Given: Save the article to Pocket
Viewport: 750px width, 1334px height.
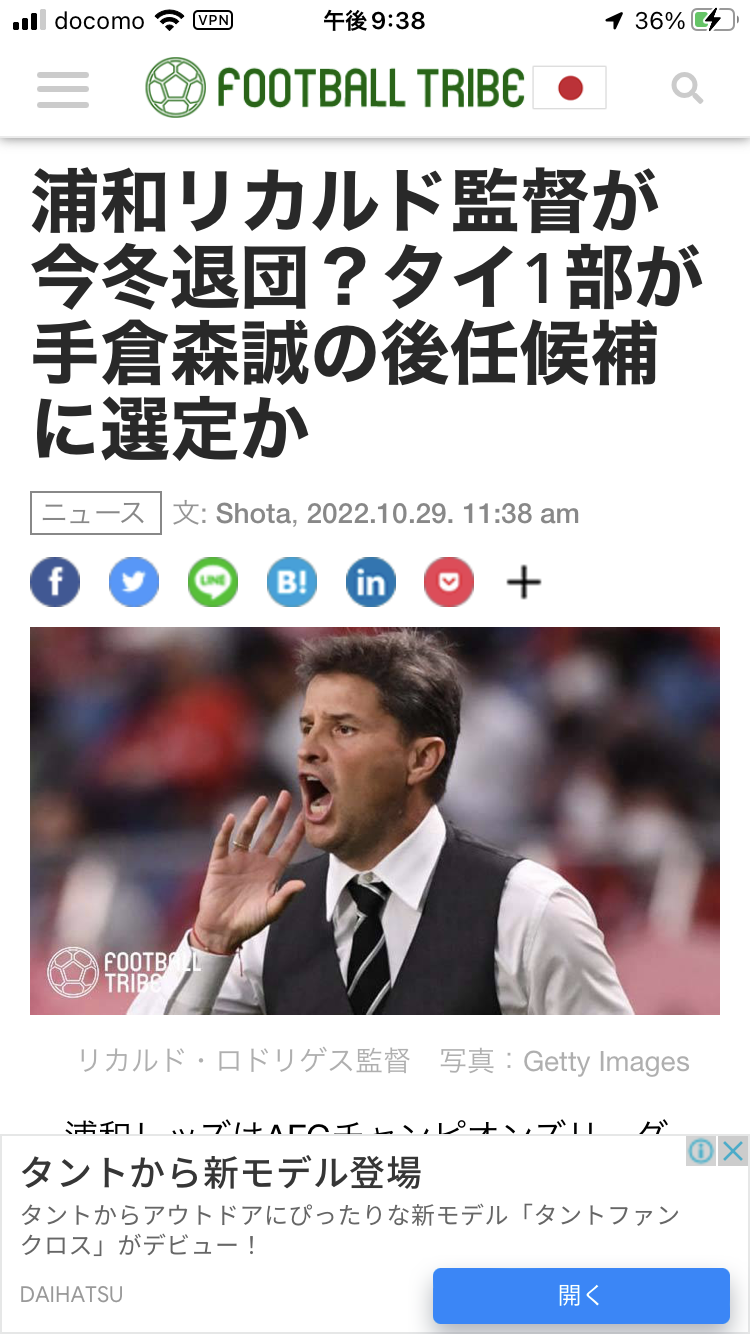Looking at the screenshot, I should [x=449, y=582].
